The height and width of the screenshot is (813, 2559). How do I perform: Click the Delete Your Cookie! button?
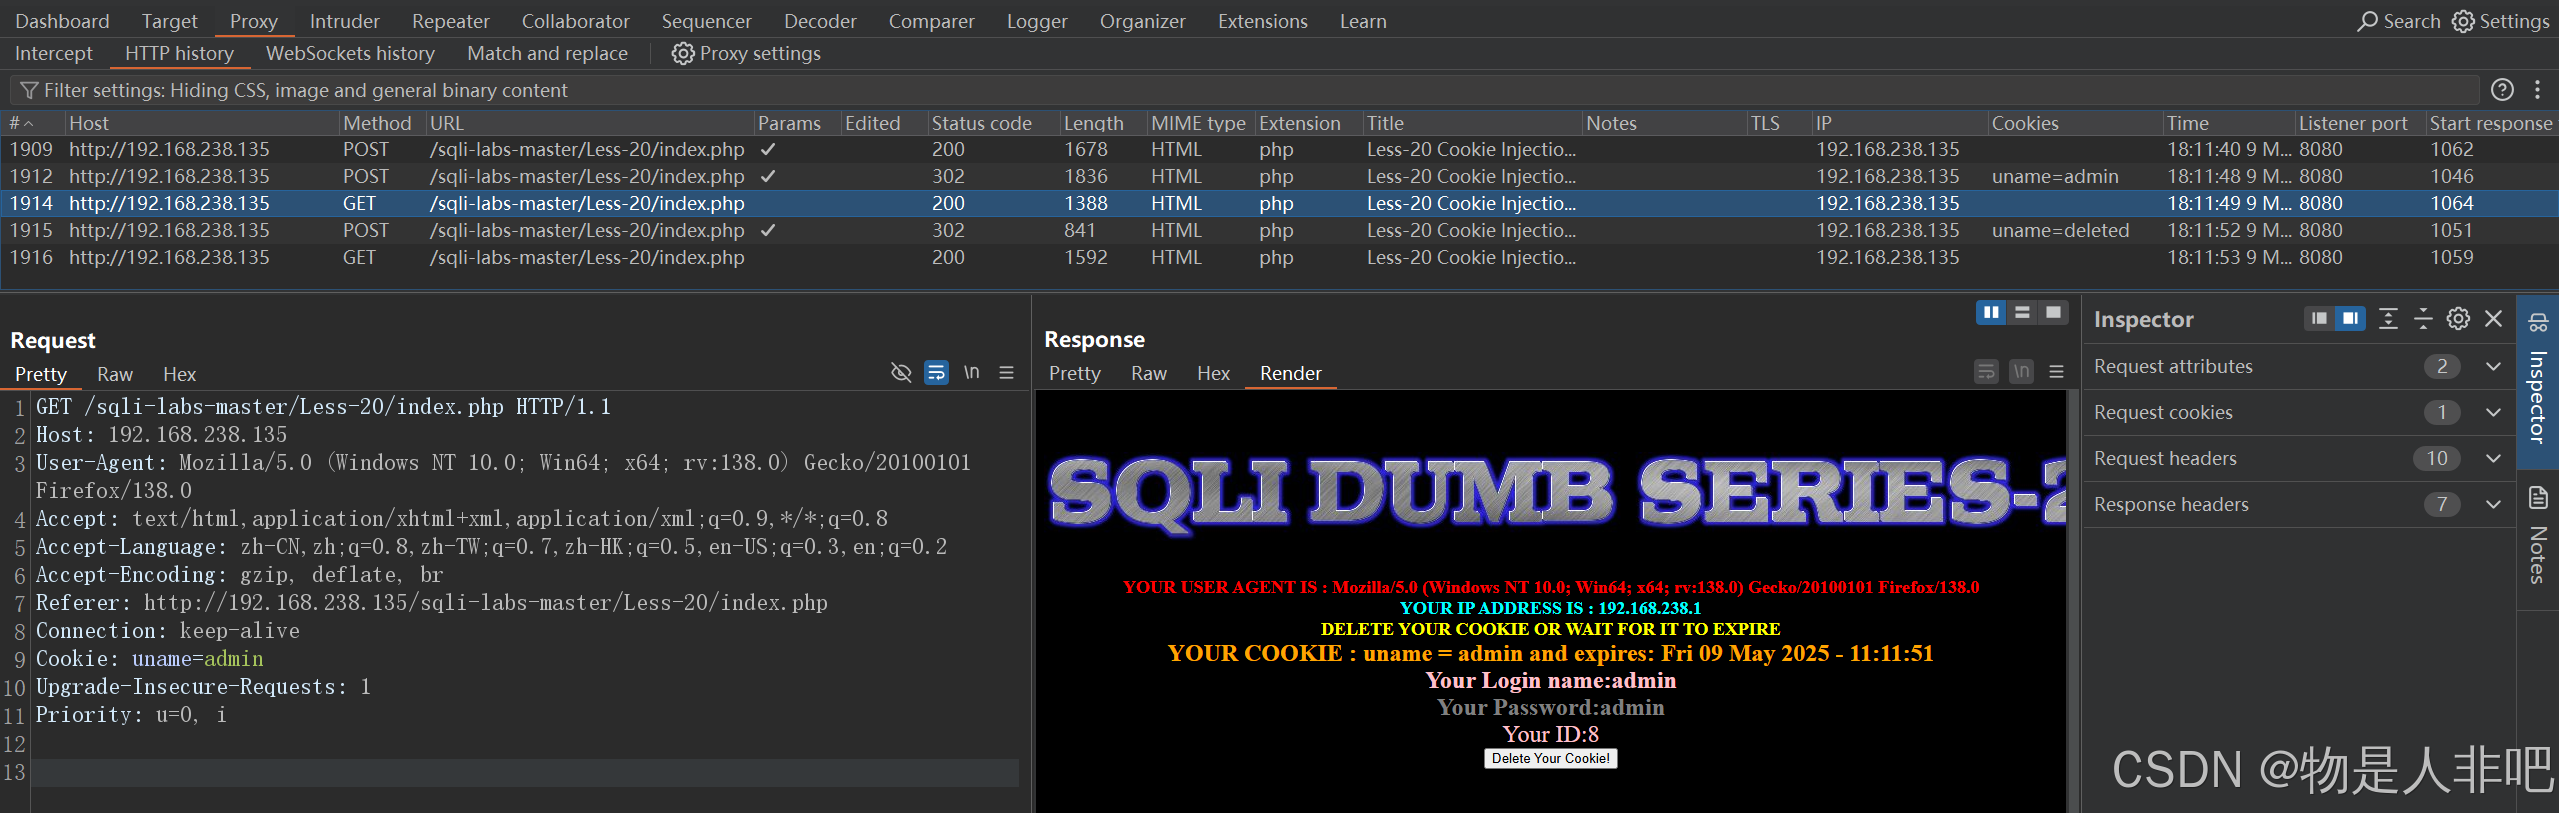tap(1550, 758)
